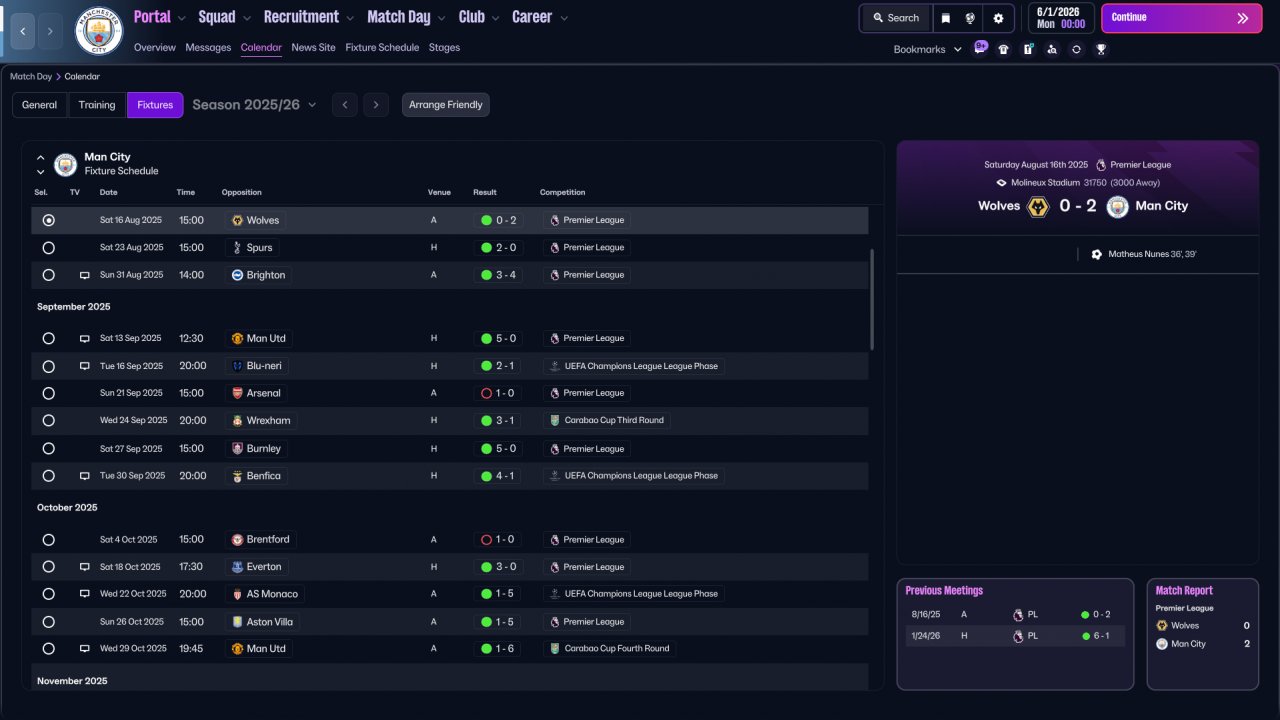Open the date and time display

[1059, 18]
